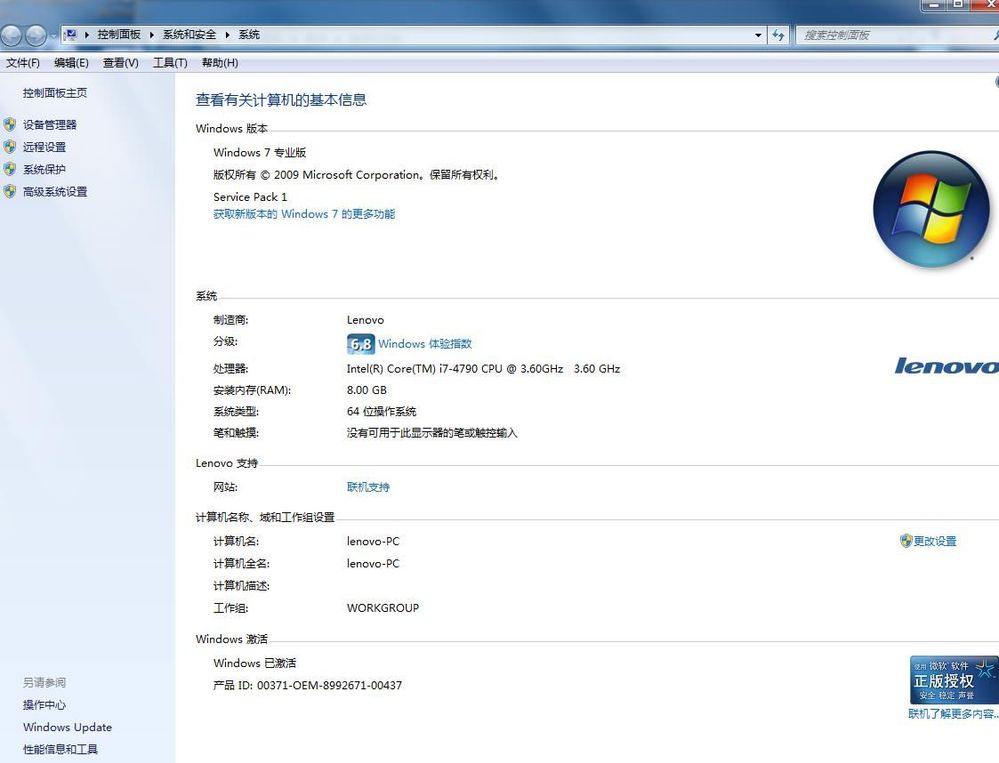Open 高级系统设置 link

(x=55, y=192)
